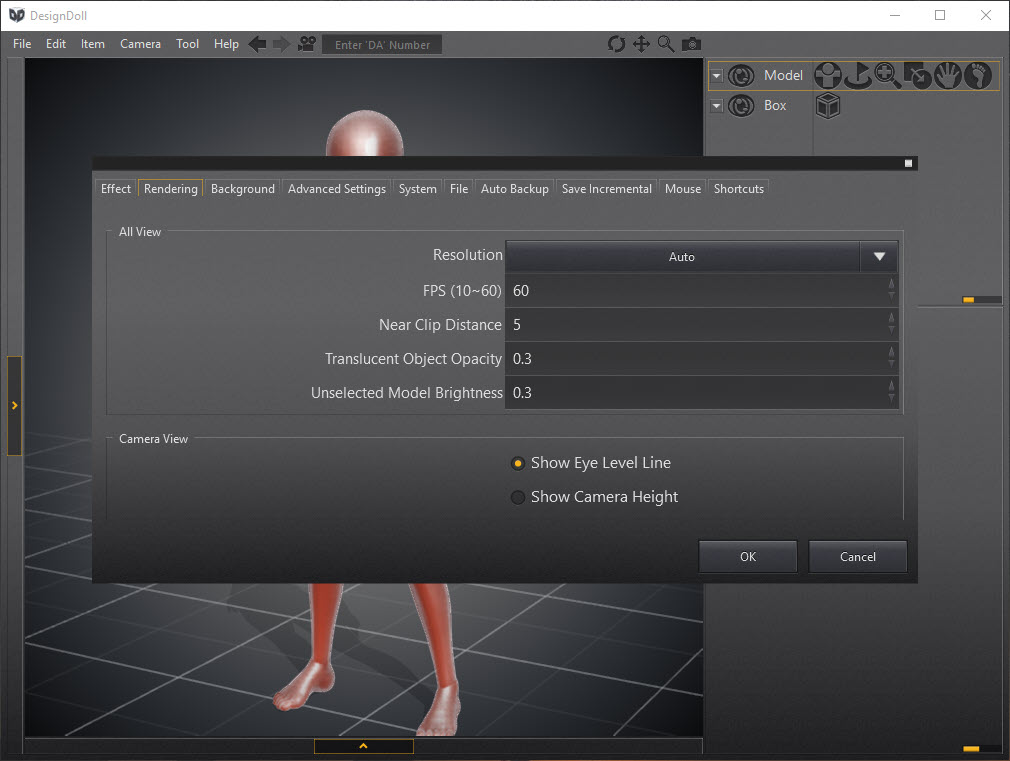Toggle the circular icon beside Box
Image resolution: width=1010 pixels, height=761 pixels.
tap(741, 105)
